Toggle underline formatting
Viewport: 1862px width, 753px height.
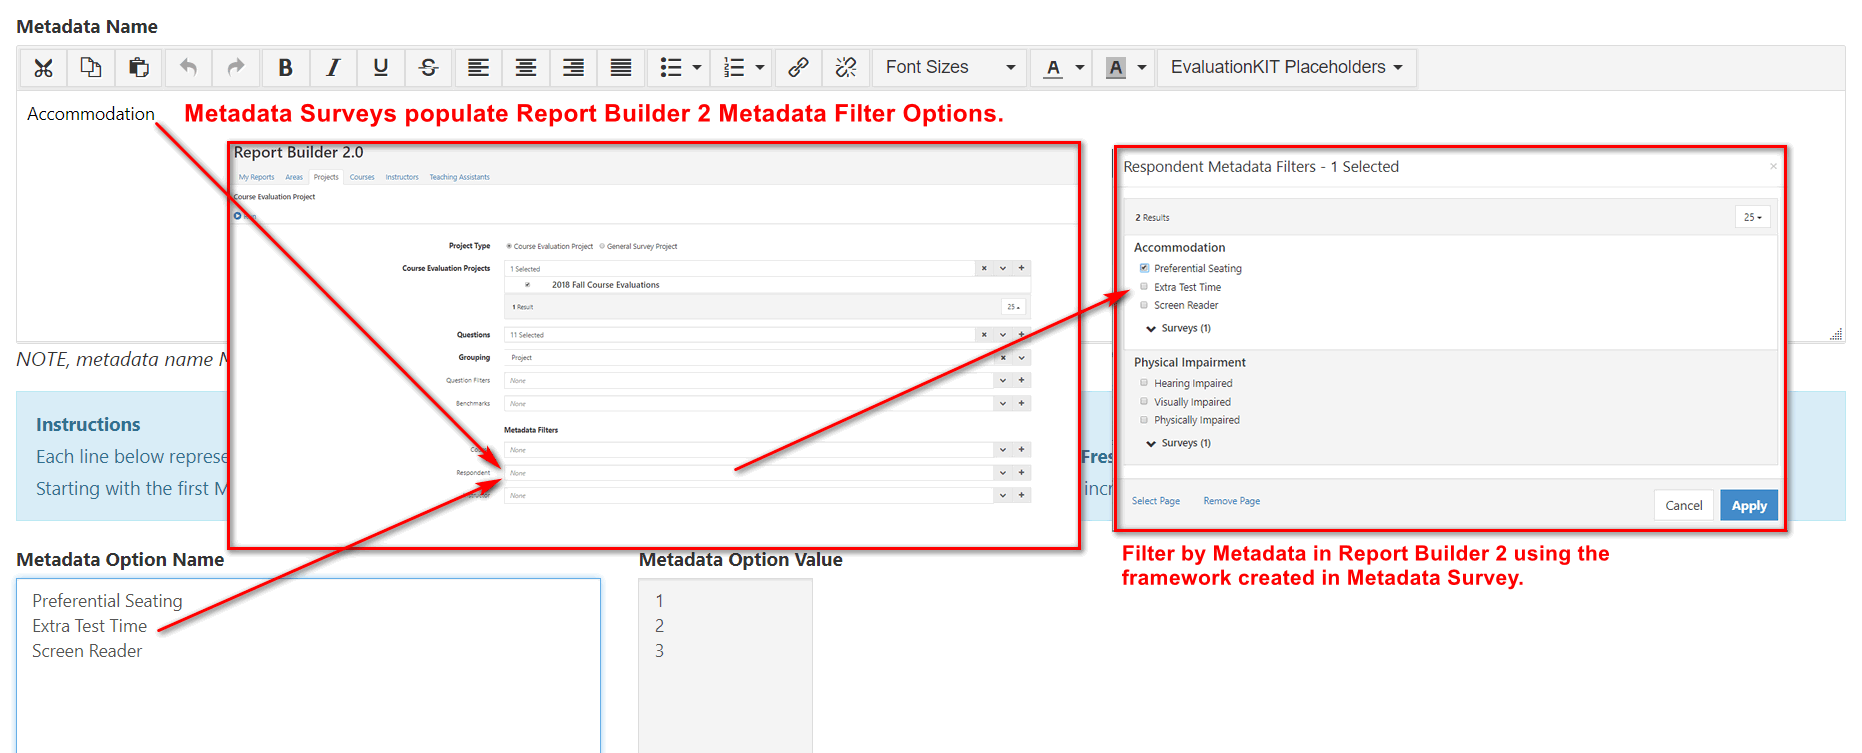coord(380,68)
